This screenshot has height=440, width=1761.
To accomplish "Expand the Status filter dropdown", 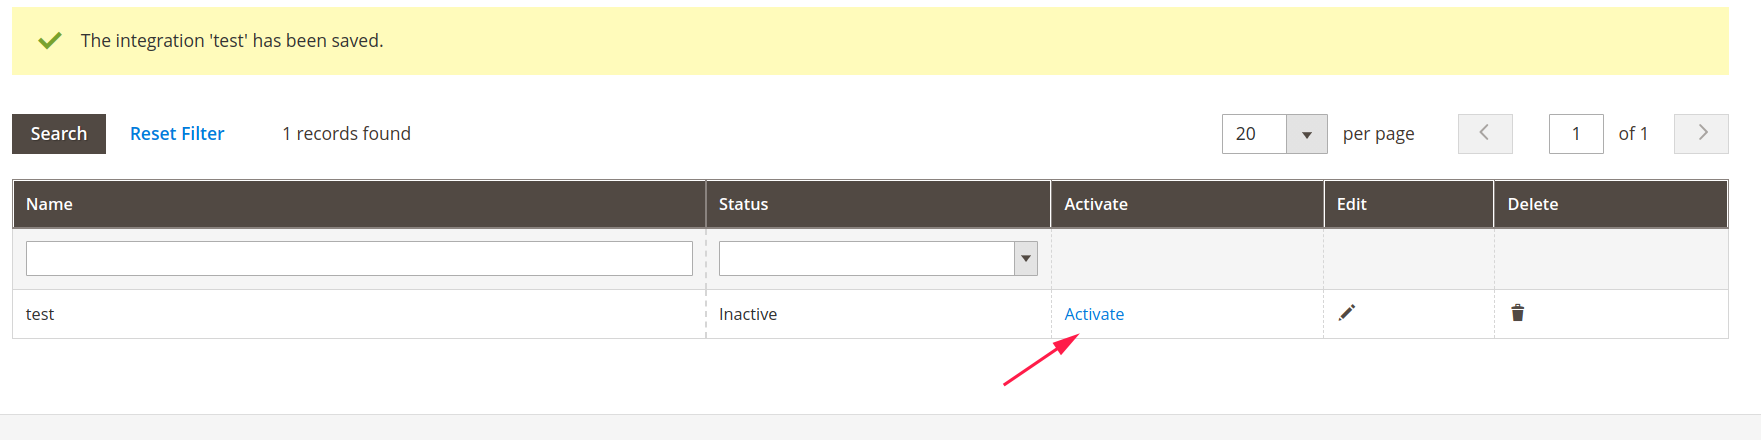I will 1025,259.
